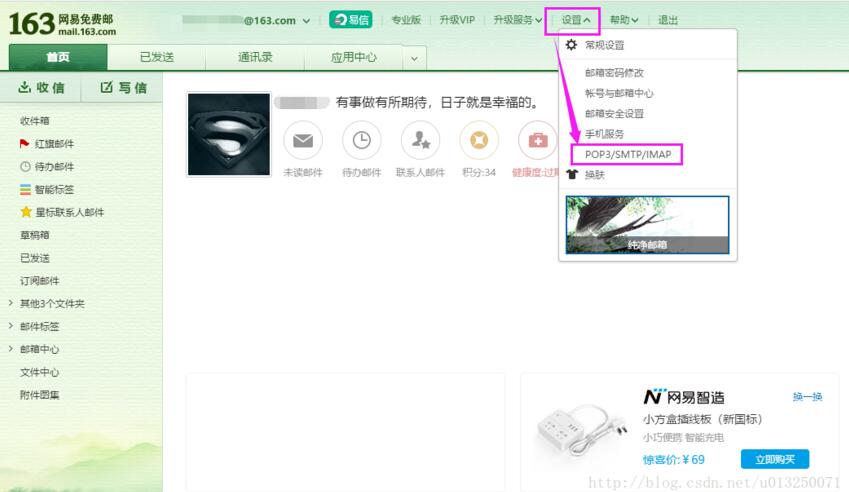Click the 网易智造 logo
849x492 pixels.
(684, 397)
